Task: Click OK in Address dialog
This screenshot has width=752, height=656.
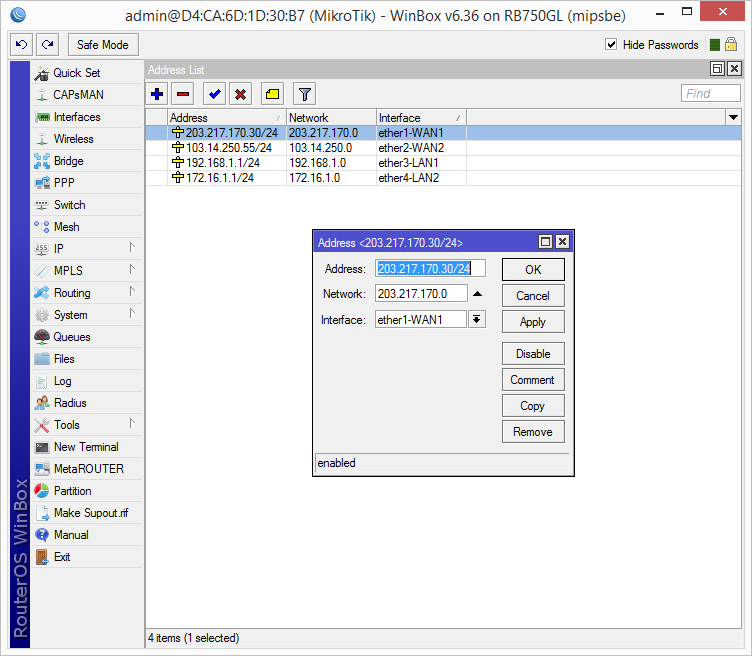Action: pyautogui.click(x=533, y=269)
